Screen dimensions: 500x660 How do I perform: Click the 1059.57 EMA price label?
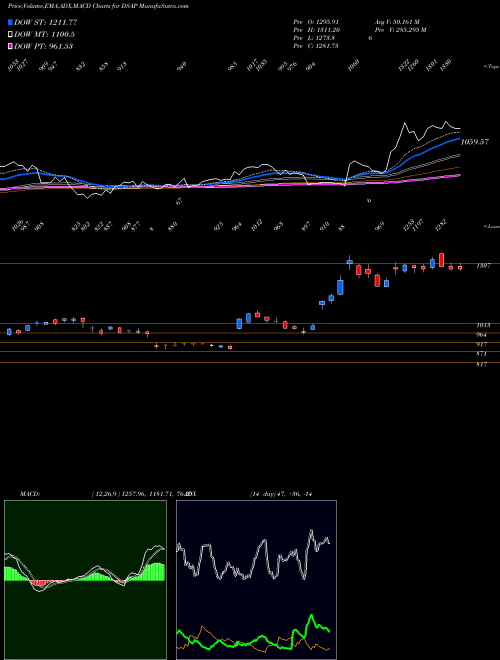click(x=475, y=142)
